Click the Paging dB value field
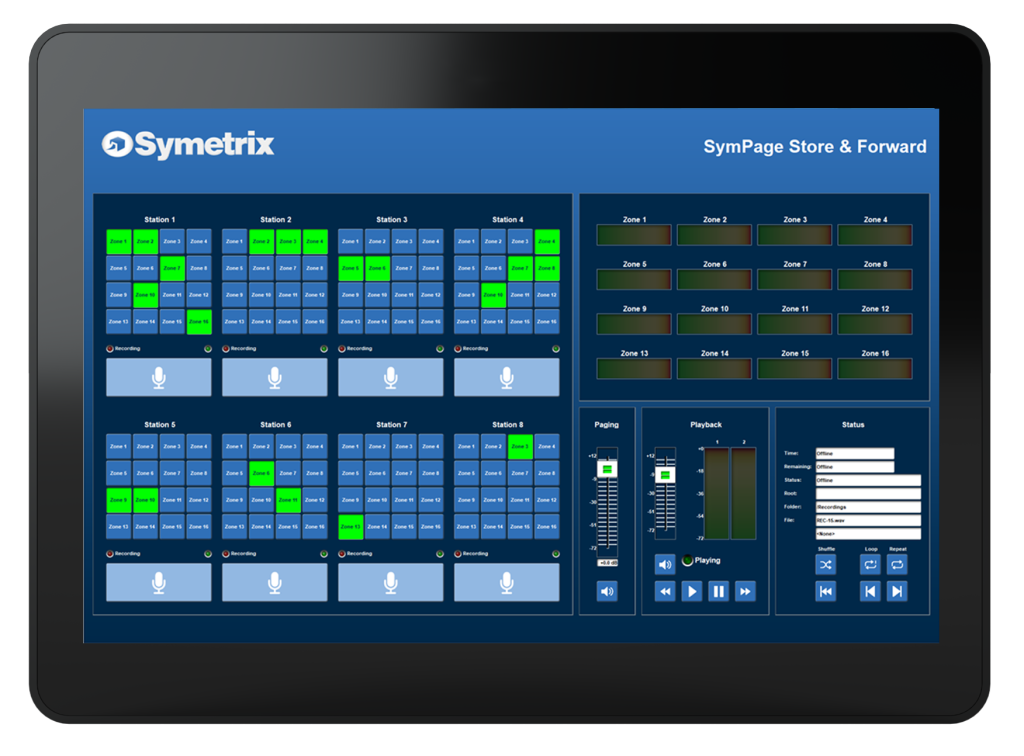Screen dimensions: 1024x756 607,563
